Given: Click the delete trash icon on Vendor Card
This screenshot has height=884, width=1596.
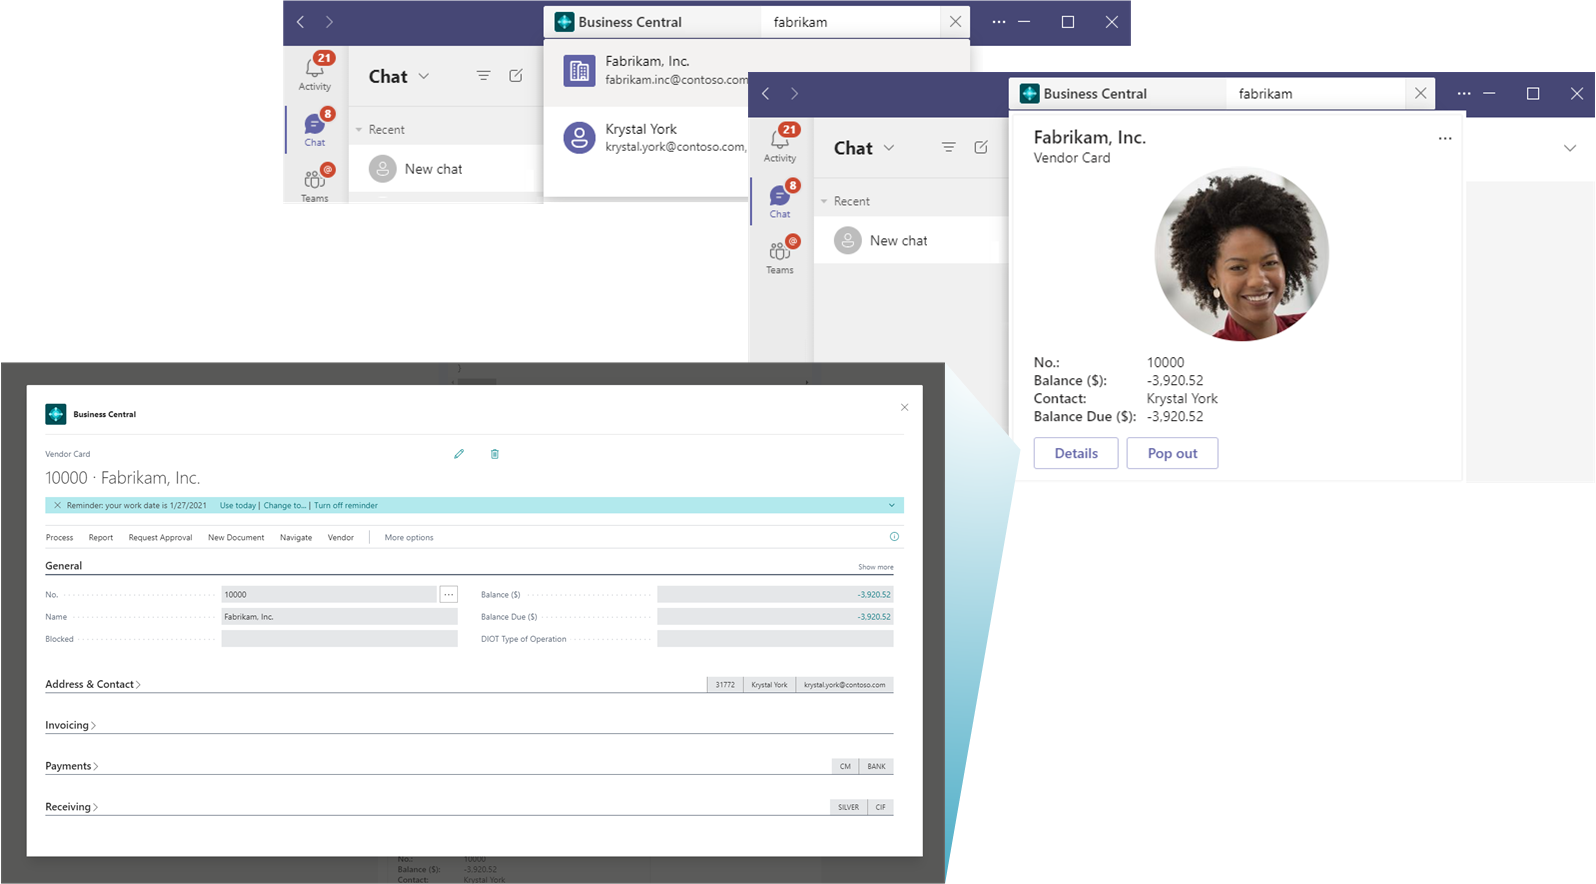Looking at the screenshot, I should 494,454.
